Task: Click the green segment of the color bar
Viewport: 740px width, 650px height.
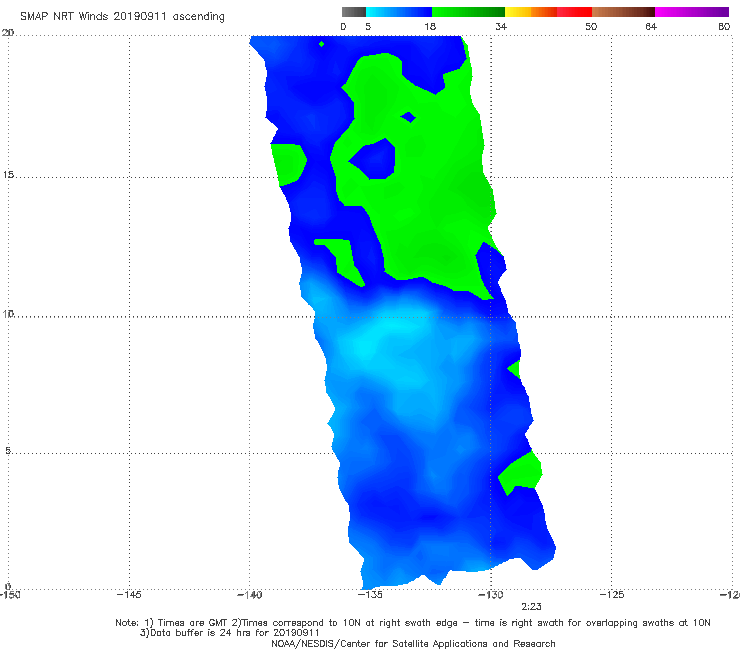Action: click(x=468, y=12)
